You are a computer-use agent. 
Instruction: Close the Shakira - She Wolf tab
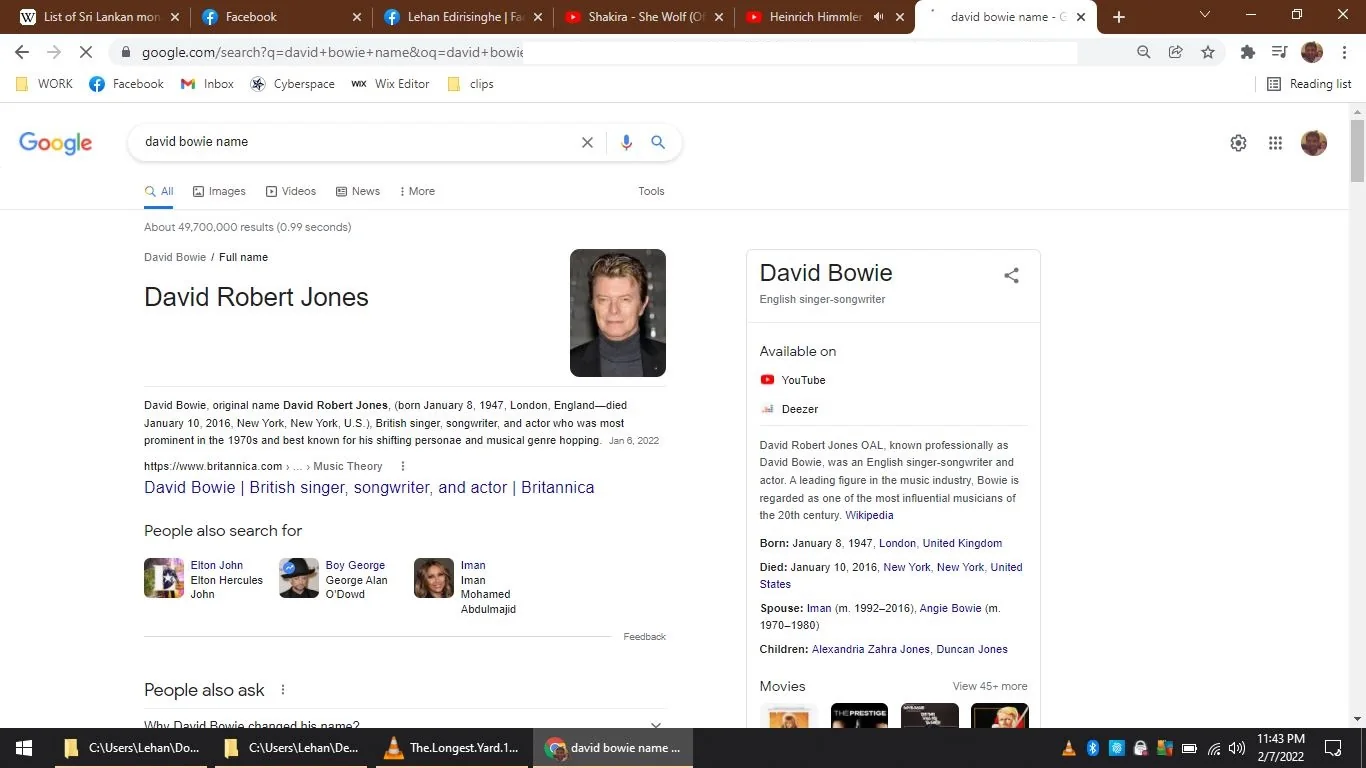(717, 17)
